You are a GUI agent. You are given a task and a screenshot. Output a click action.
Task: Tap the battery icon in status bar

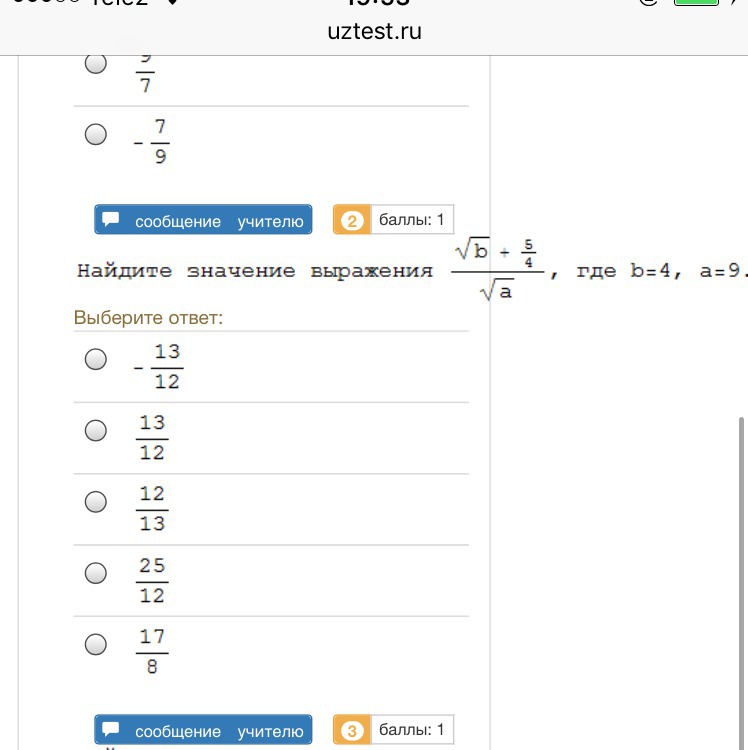coord(695,4)
